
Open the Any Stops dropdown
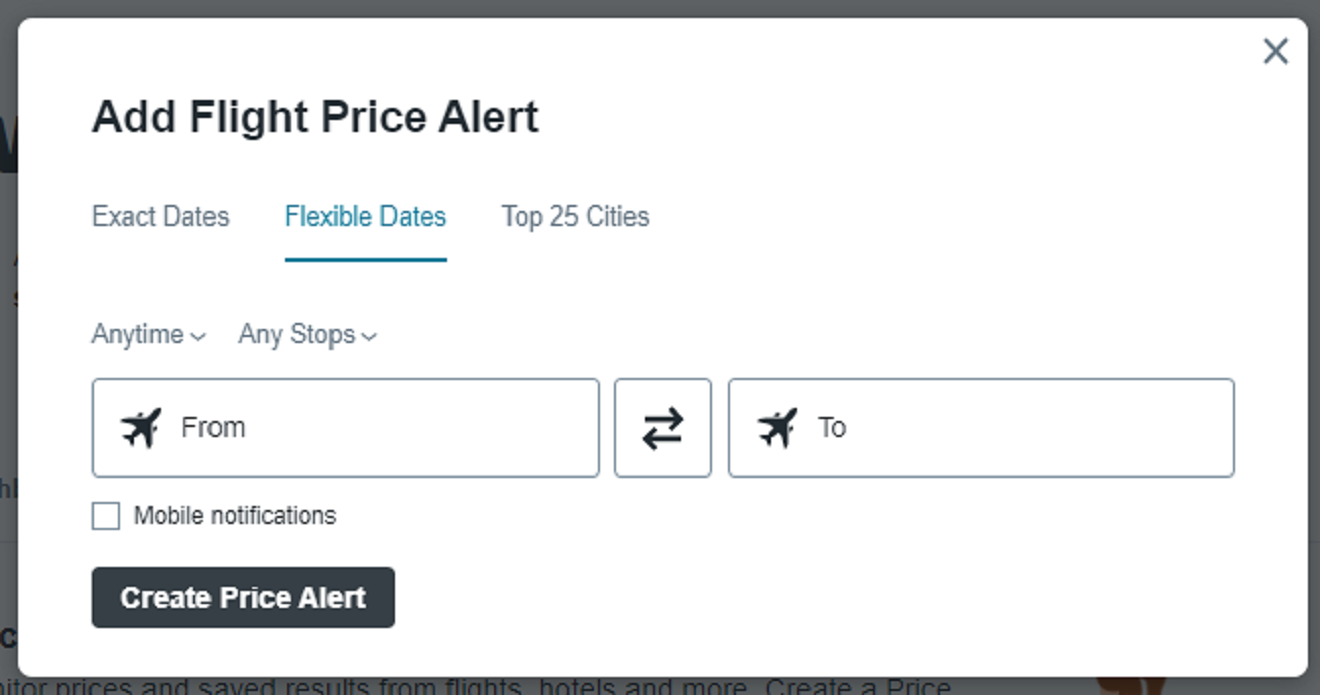(297, 334)
